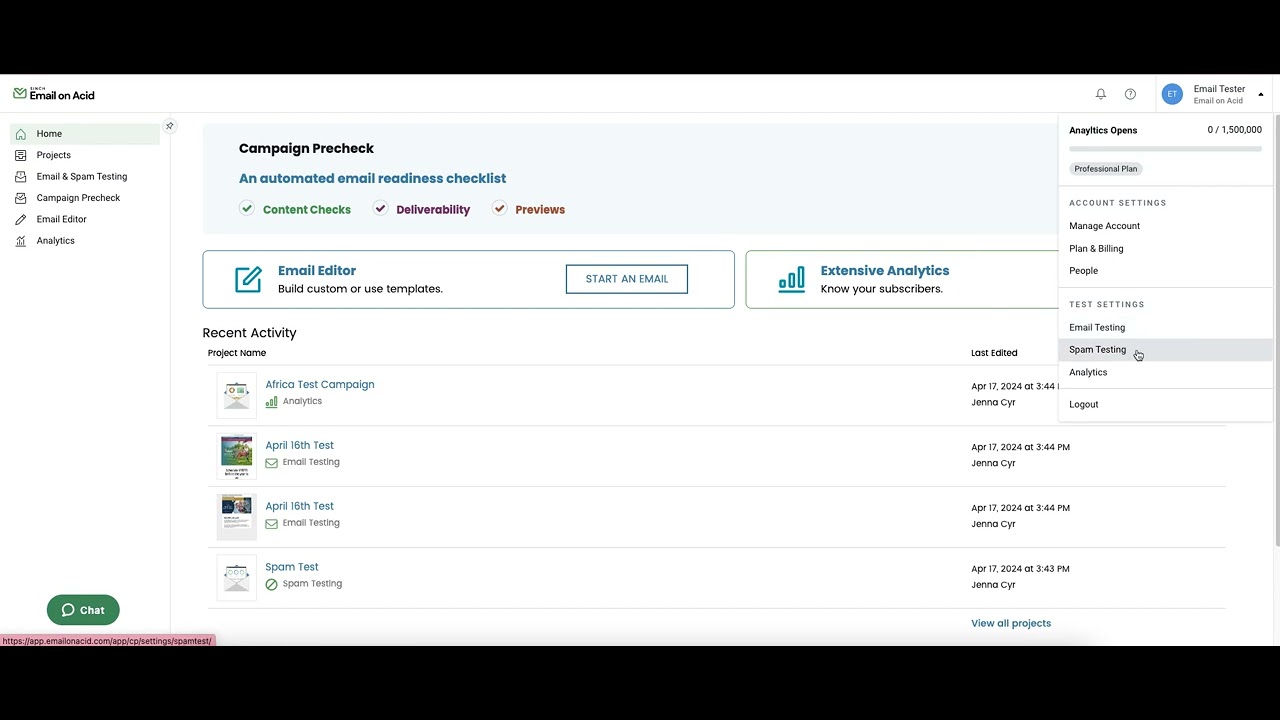Click the Email on Acid logo
Image resolution: width=1280 pixels, height=720 pixels.
click(54, 94)
